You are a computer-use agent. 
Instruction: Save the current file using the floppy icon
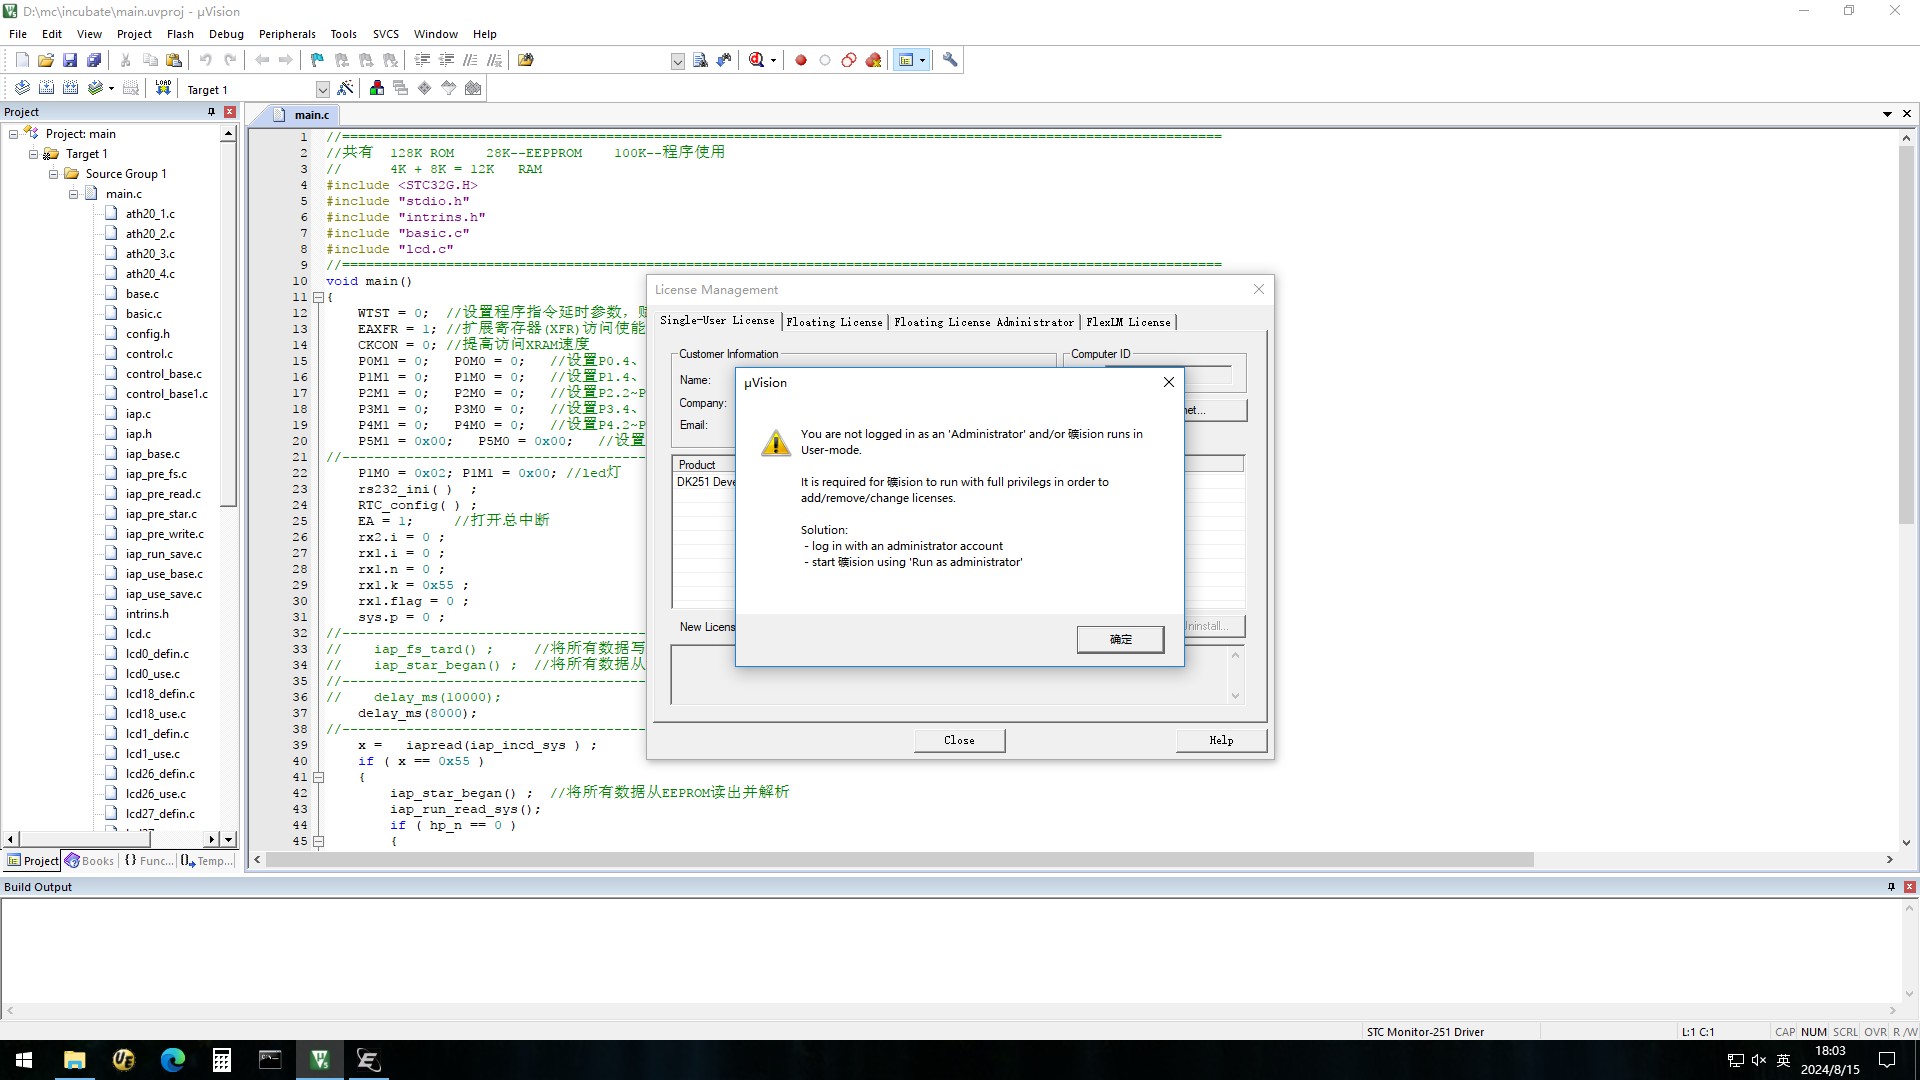click(70, 60)
